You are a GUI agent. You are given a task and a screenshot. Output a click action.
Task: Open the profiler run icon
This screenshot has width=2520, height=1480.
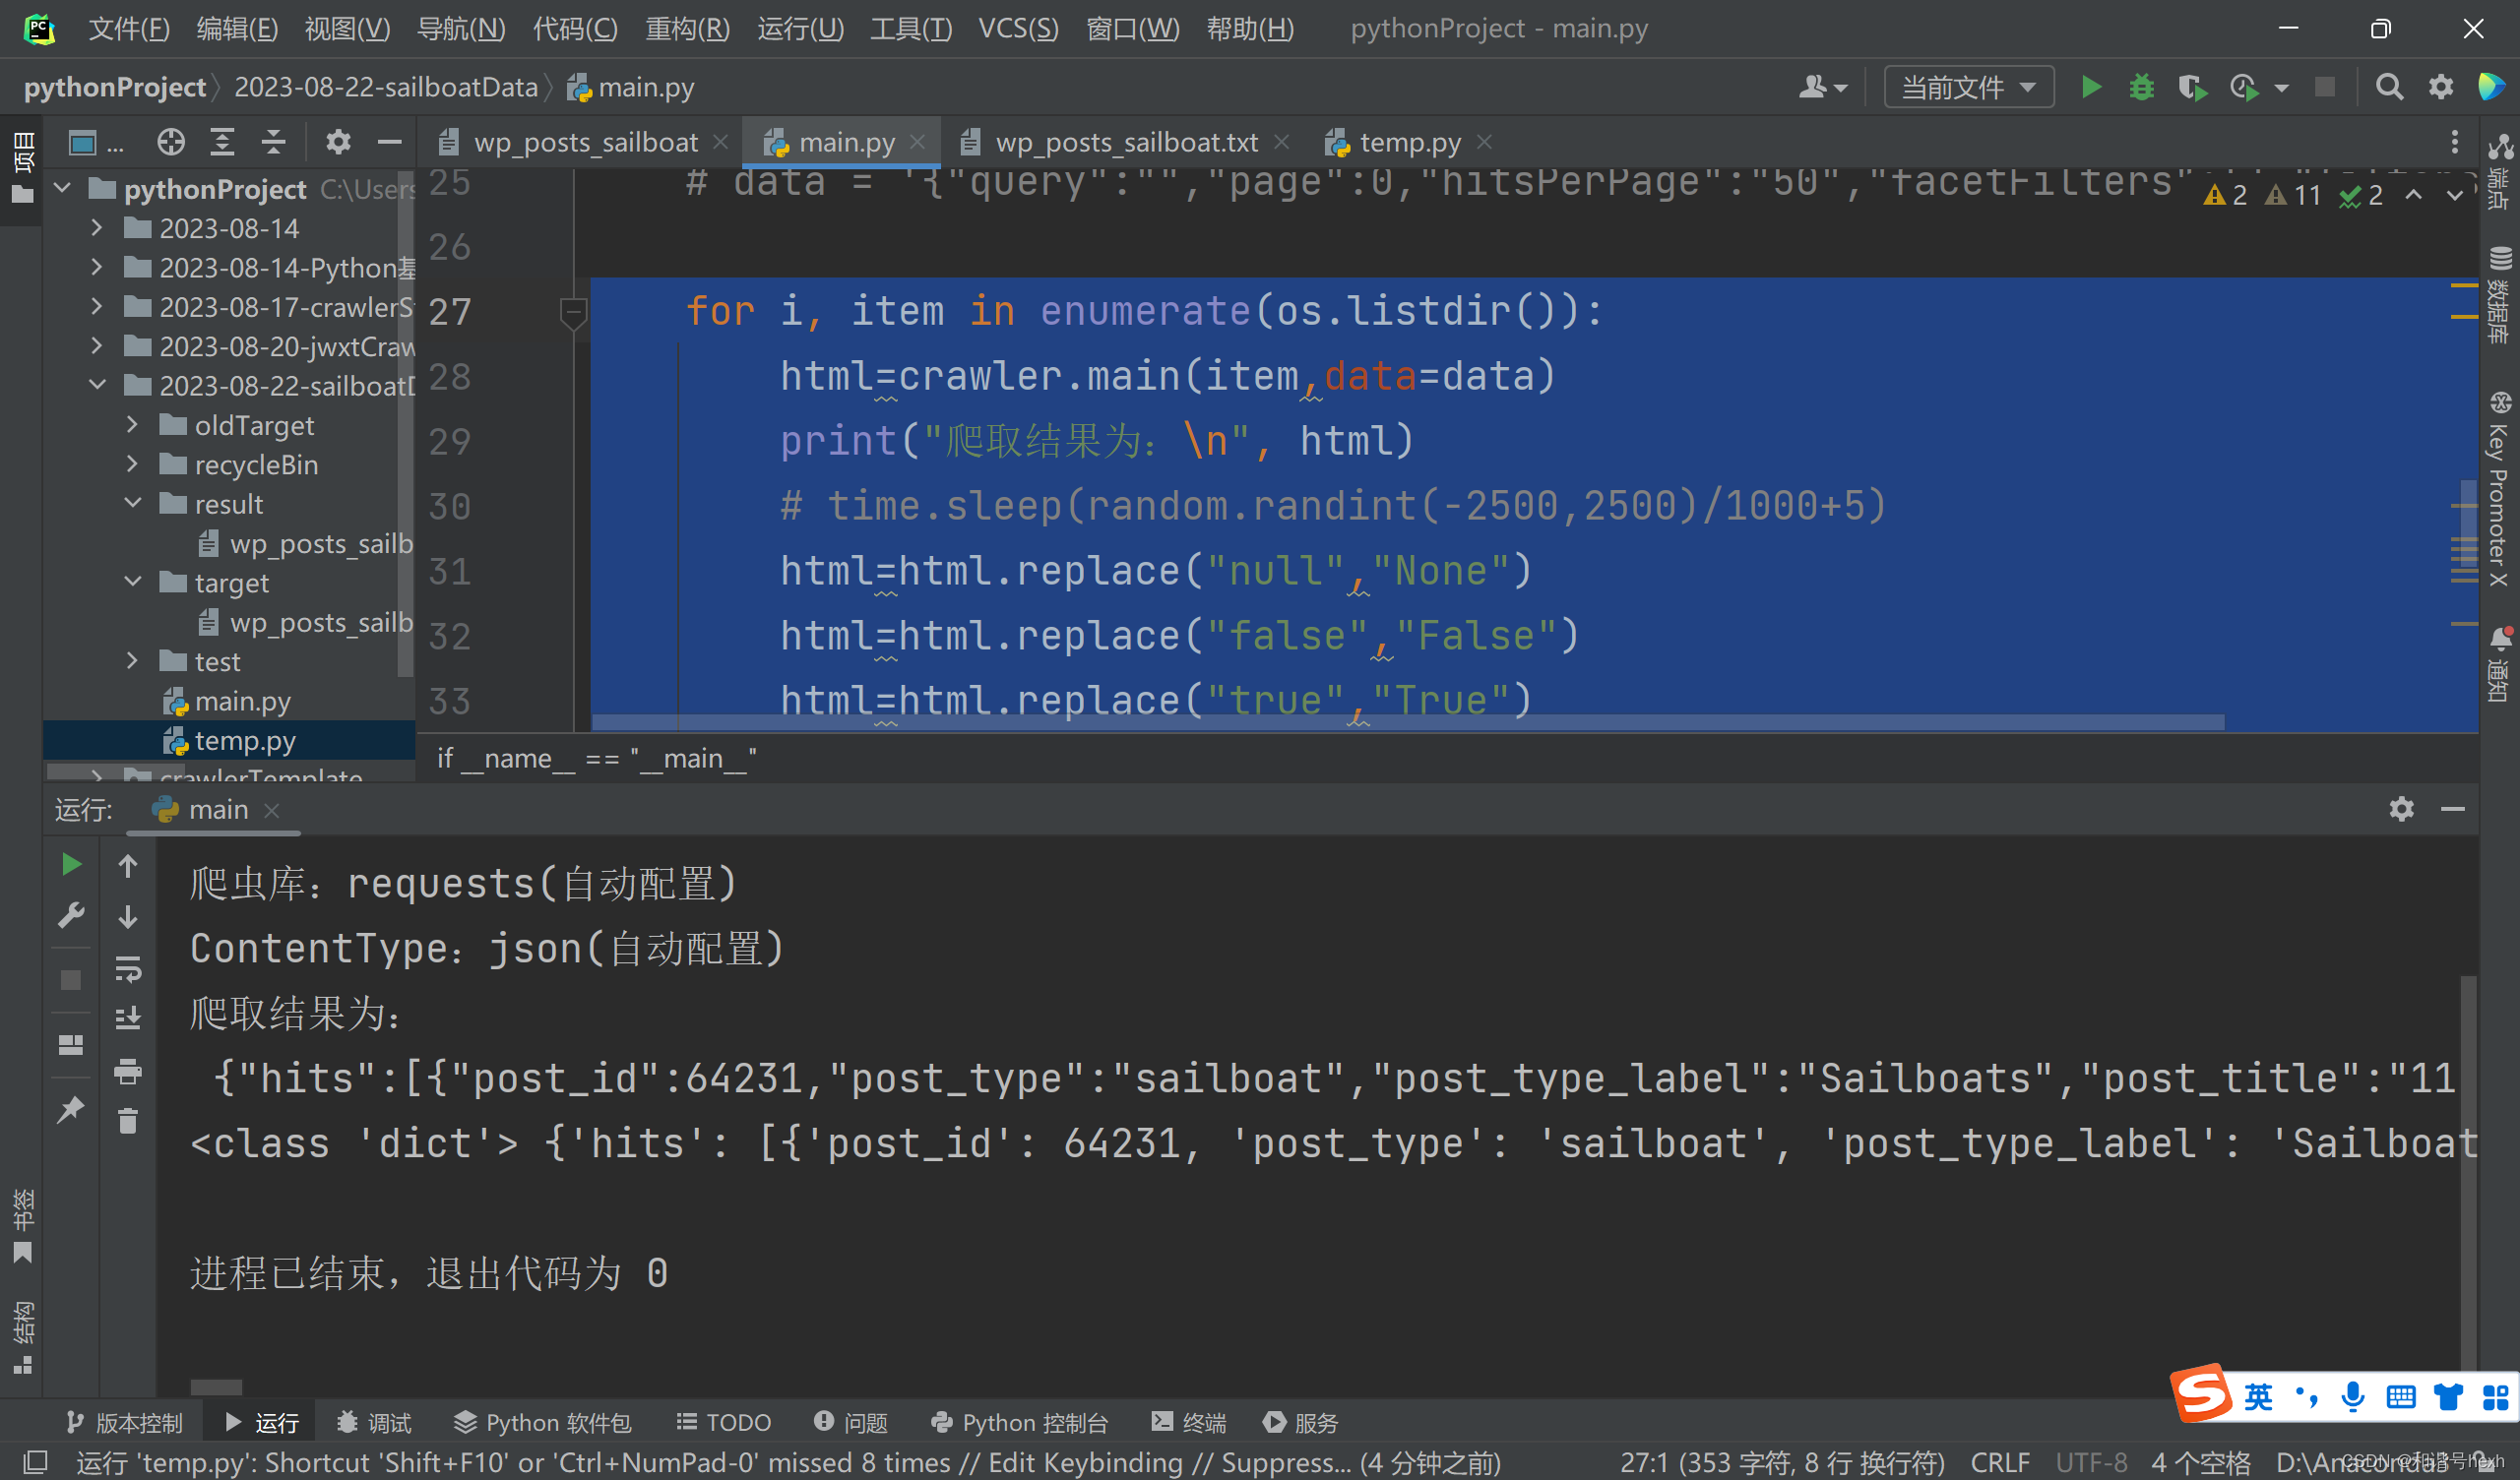[2244, 87]
